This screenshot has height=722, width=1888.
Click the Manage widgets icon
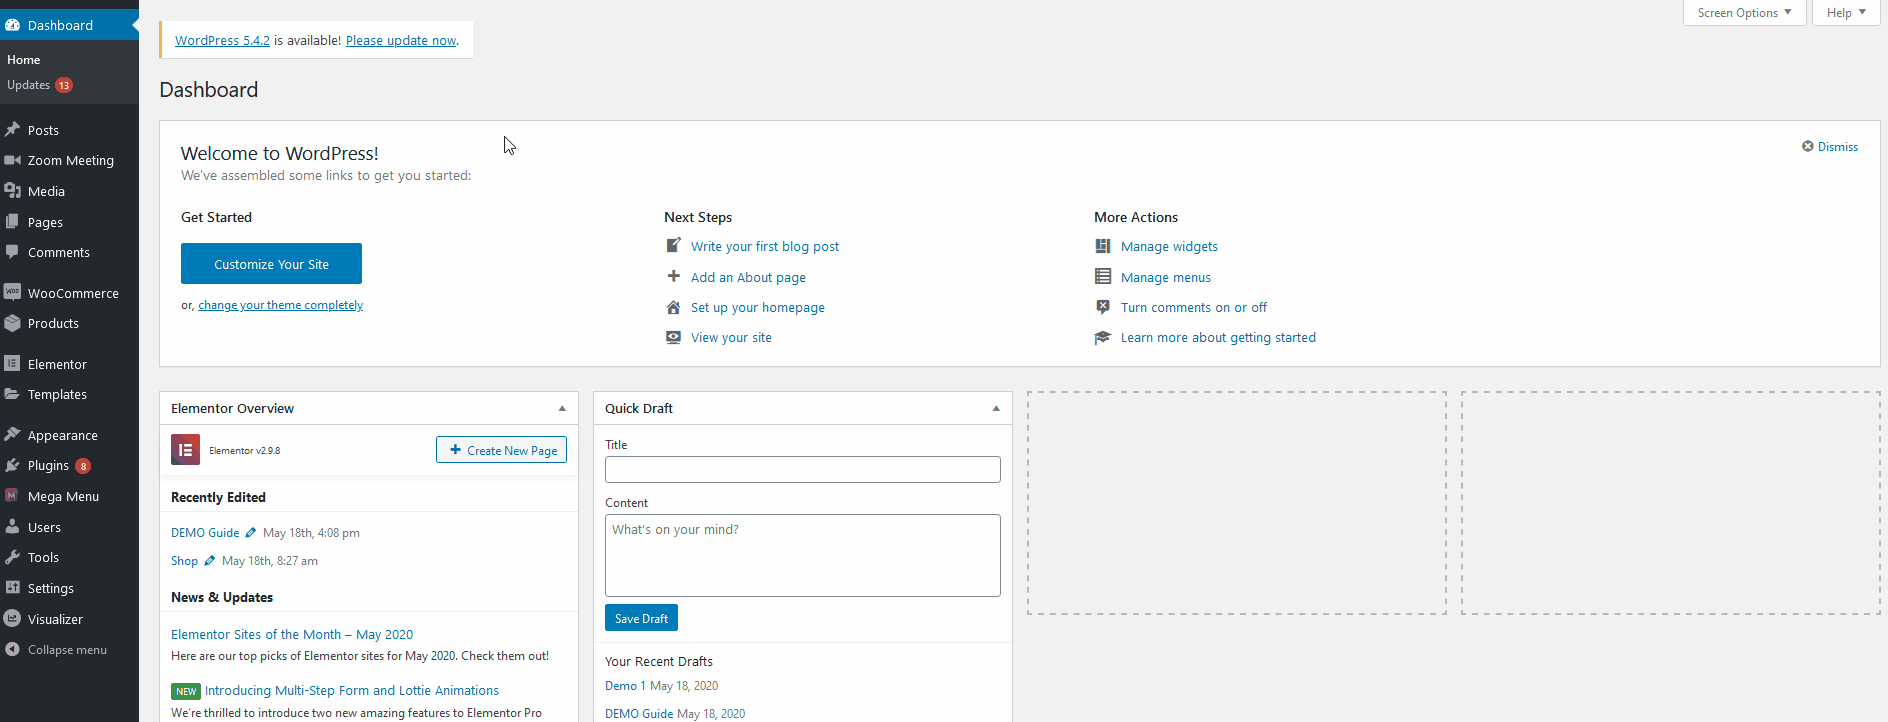[1103, 246]
